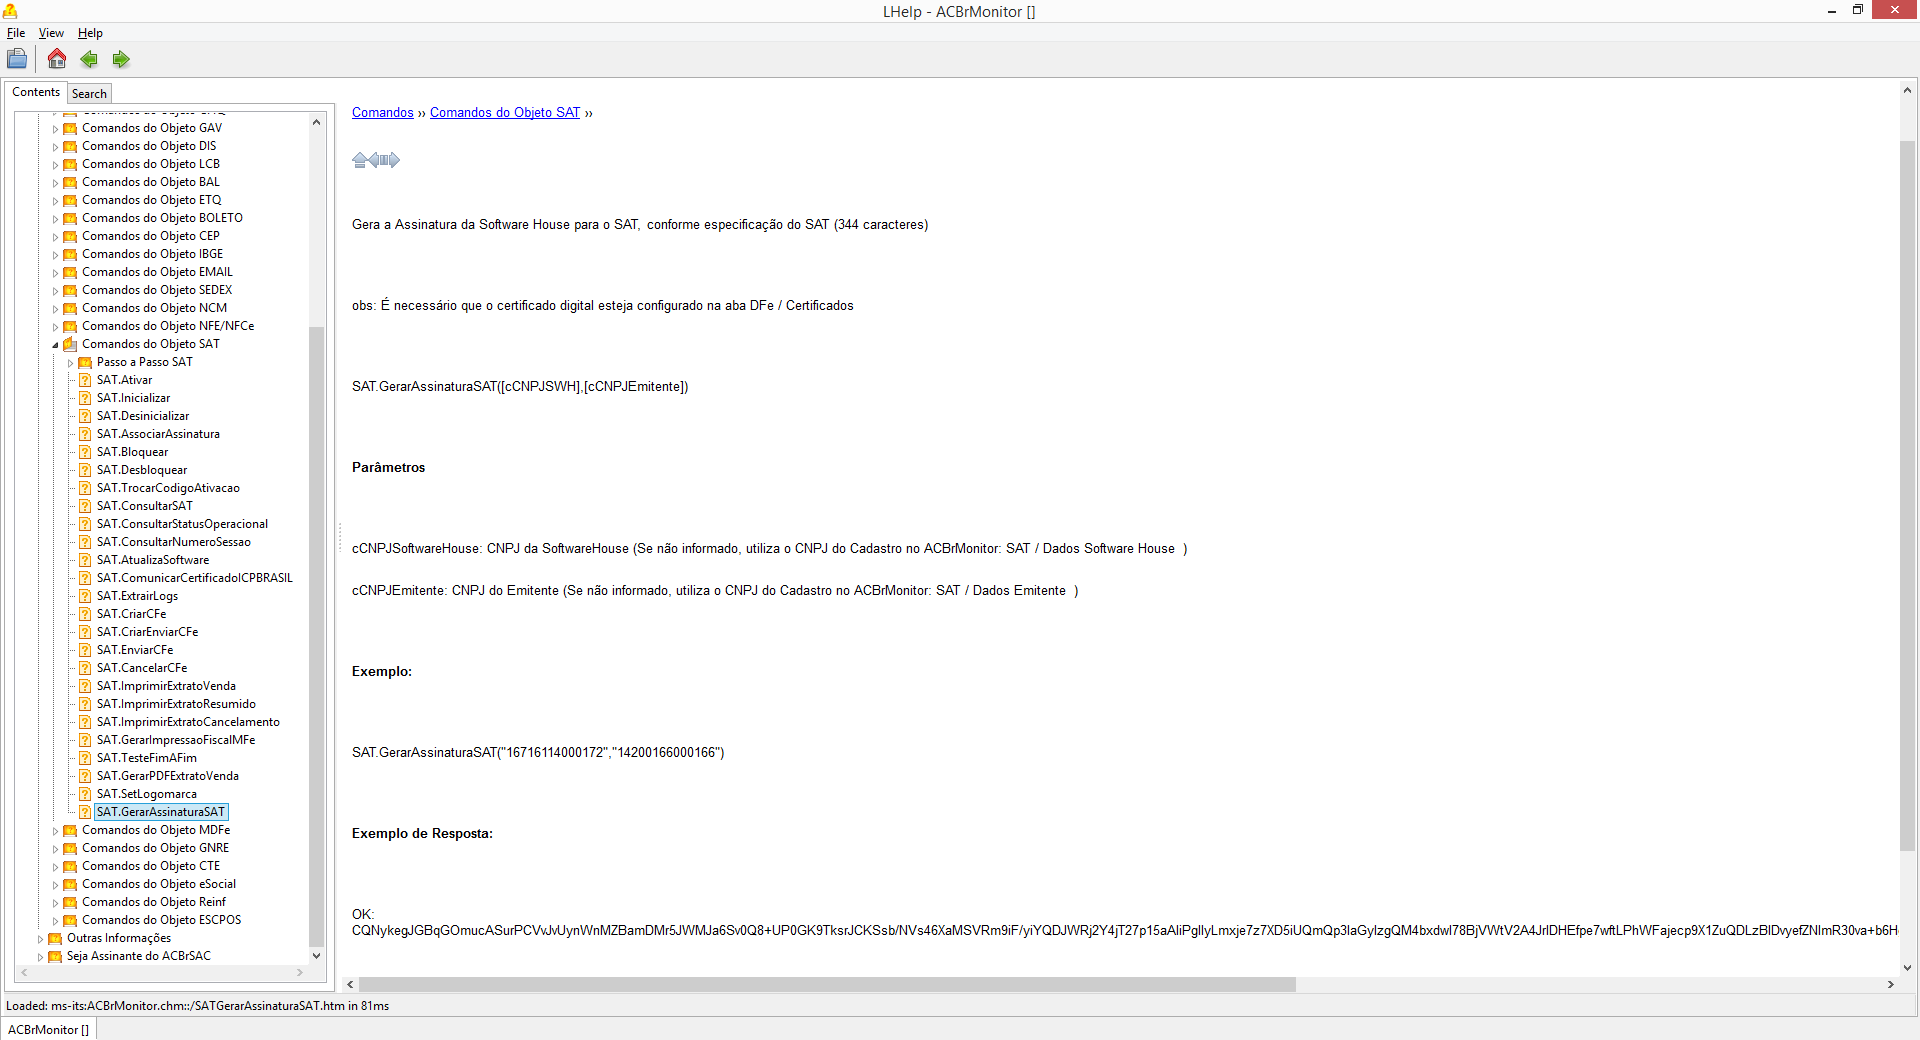
Task: Expand the Outras Informações node
Action: tap(40, 939)
